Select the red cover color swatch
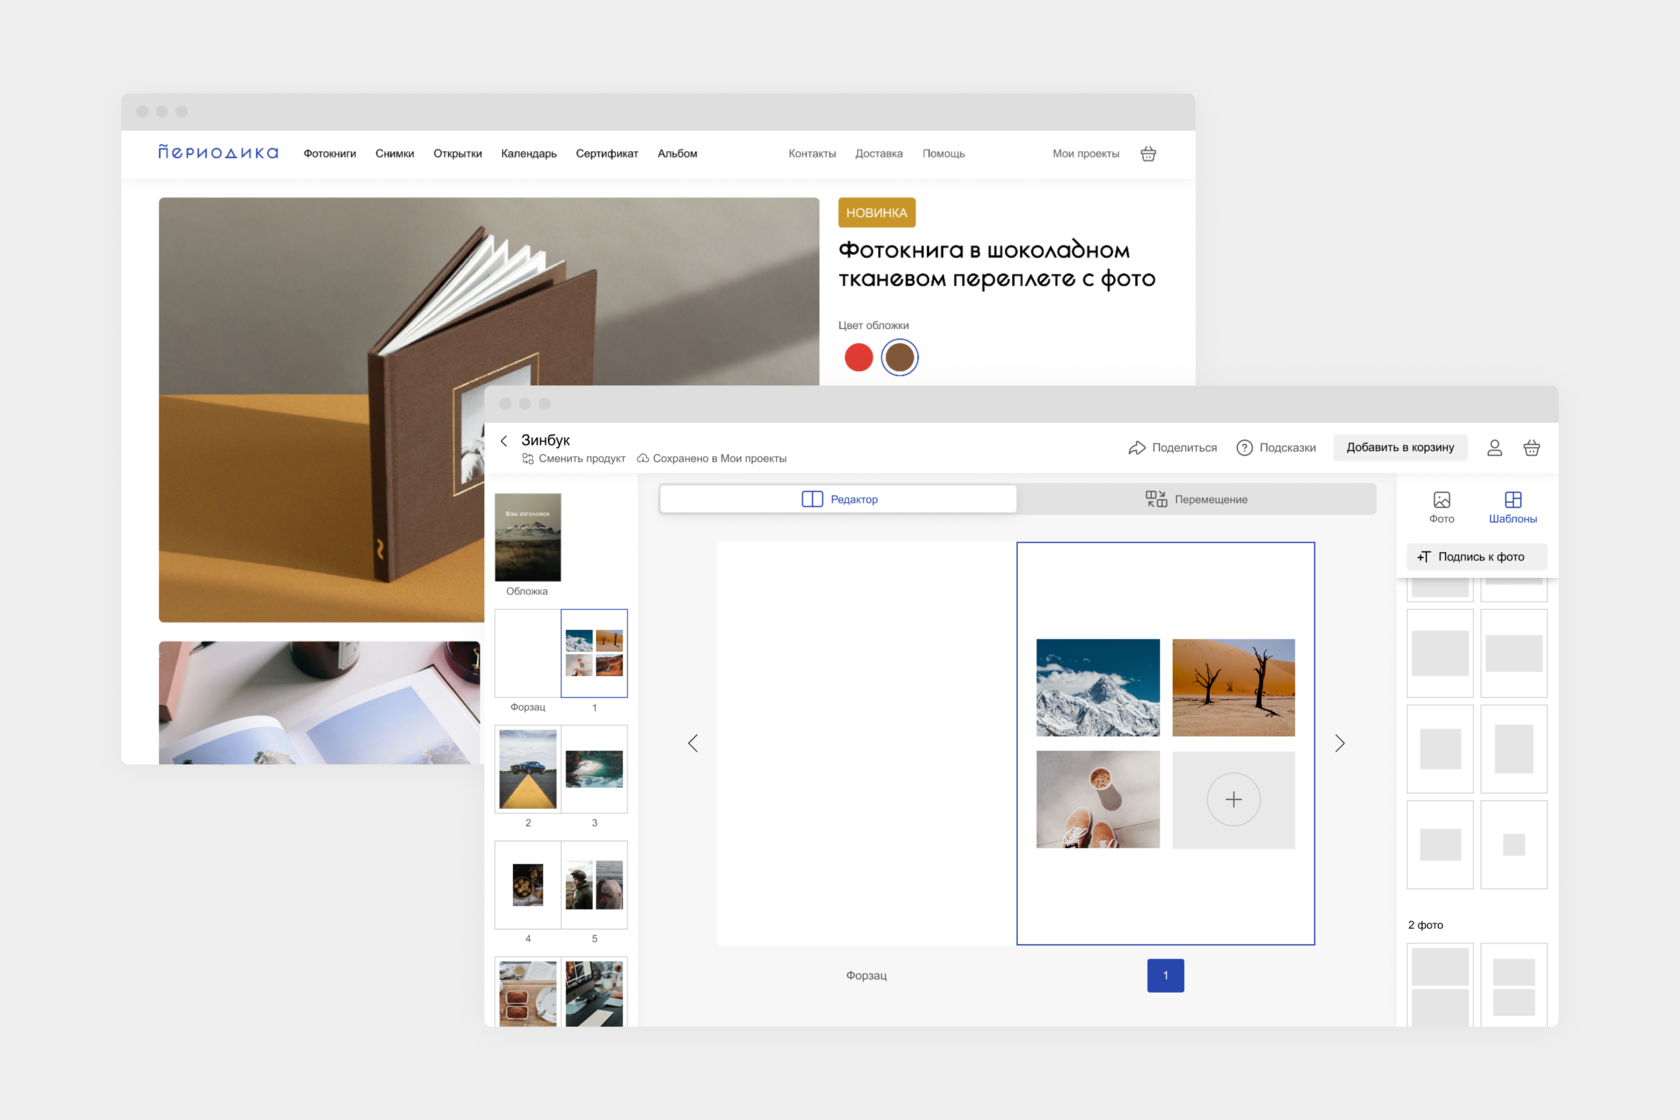Screen dimensions: 1680x1120 (x=859, y=357)
